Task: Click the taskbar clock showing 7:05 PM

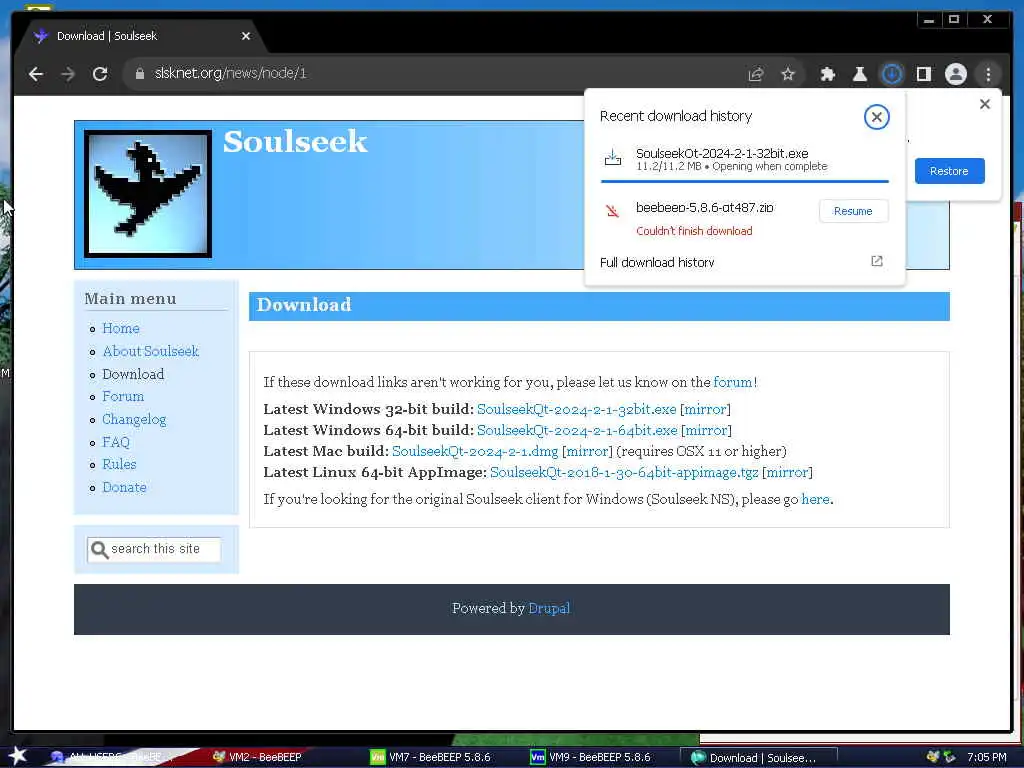Action: point(987,757)
